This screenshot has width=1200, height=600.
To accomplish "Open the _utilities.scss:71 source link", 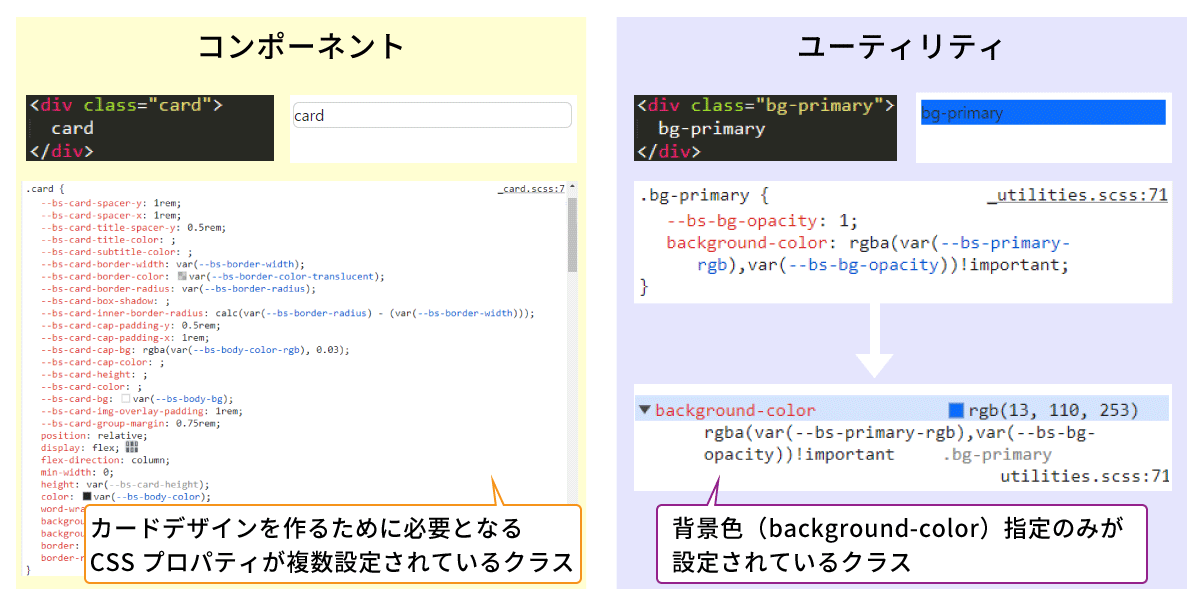I will coord(1077,196).
